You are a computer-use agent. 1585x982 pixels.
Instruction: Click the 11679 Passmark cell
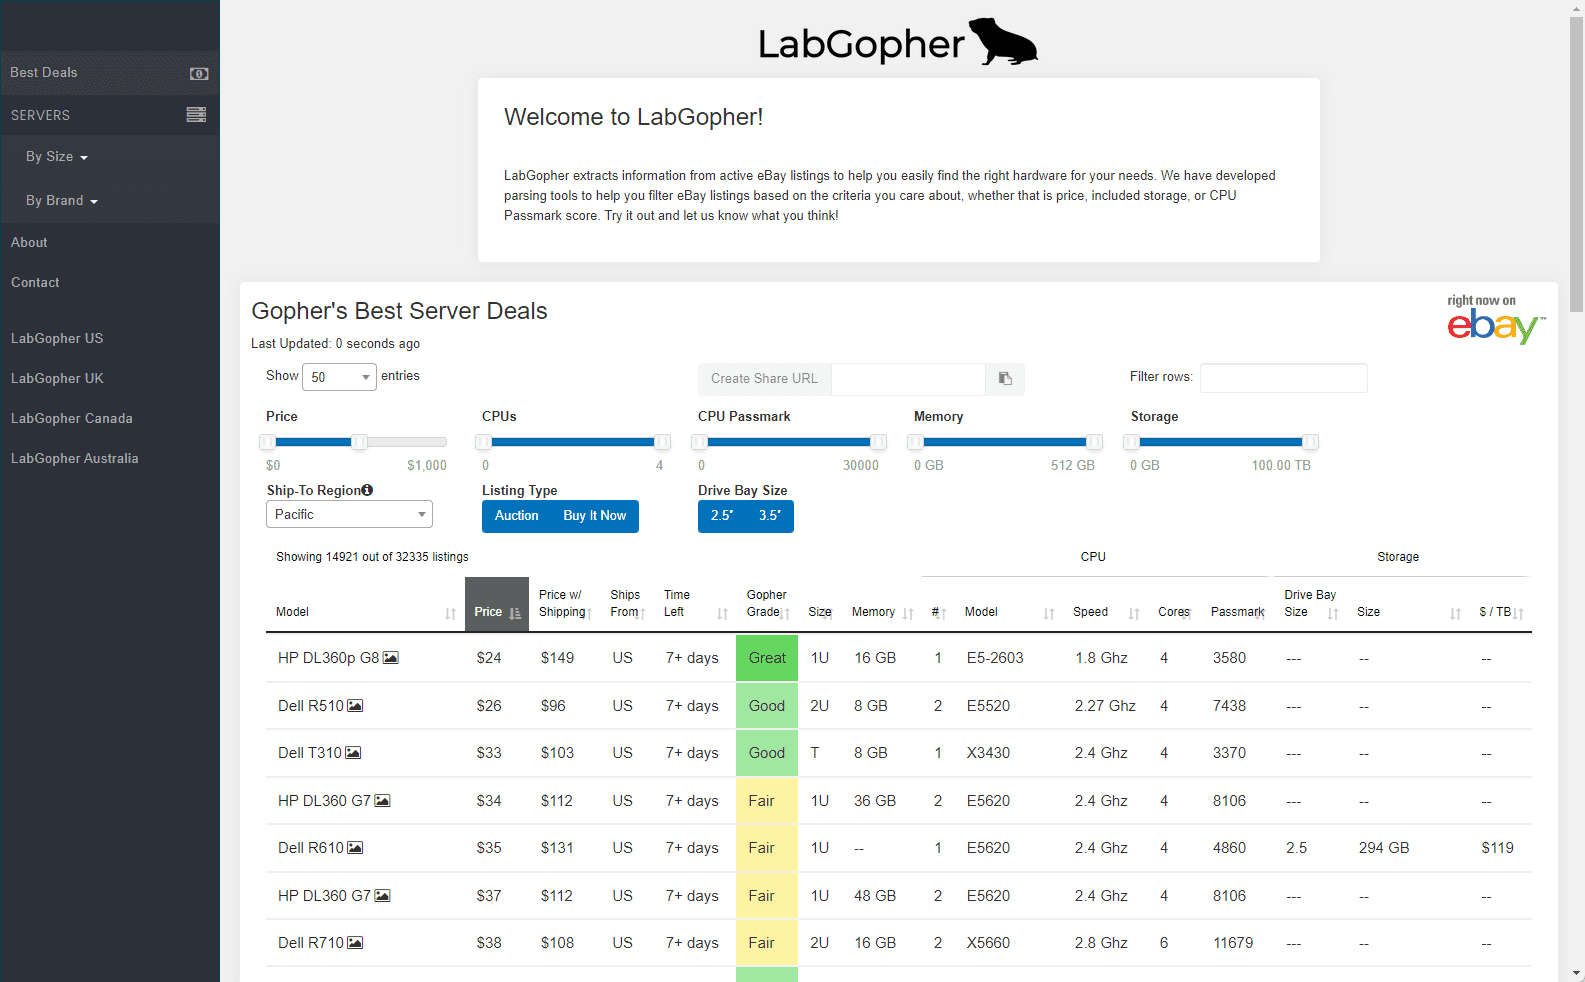click(1233, 943)
